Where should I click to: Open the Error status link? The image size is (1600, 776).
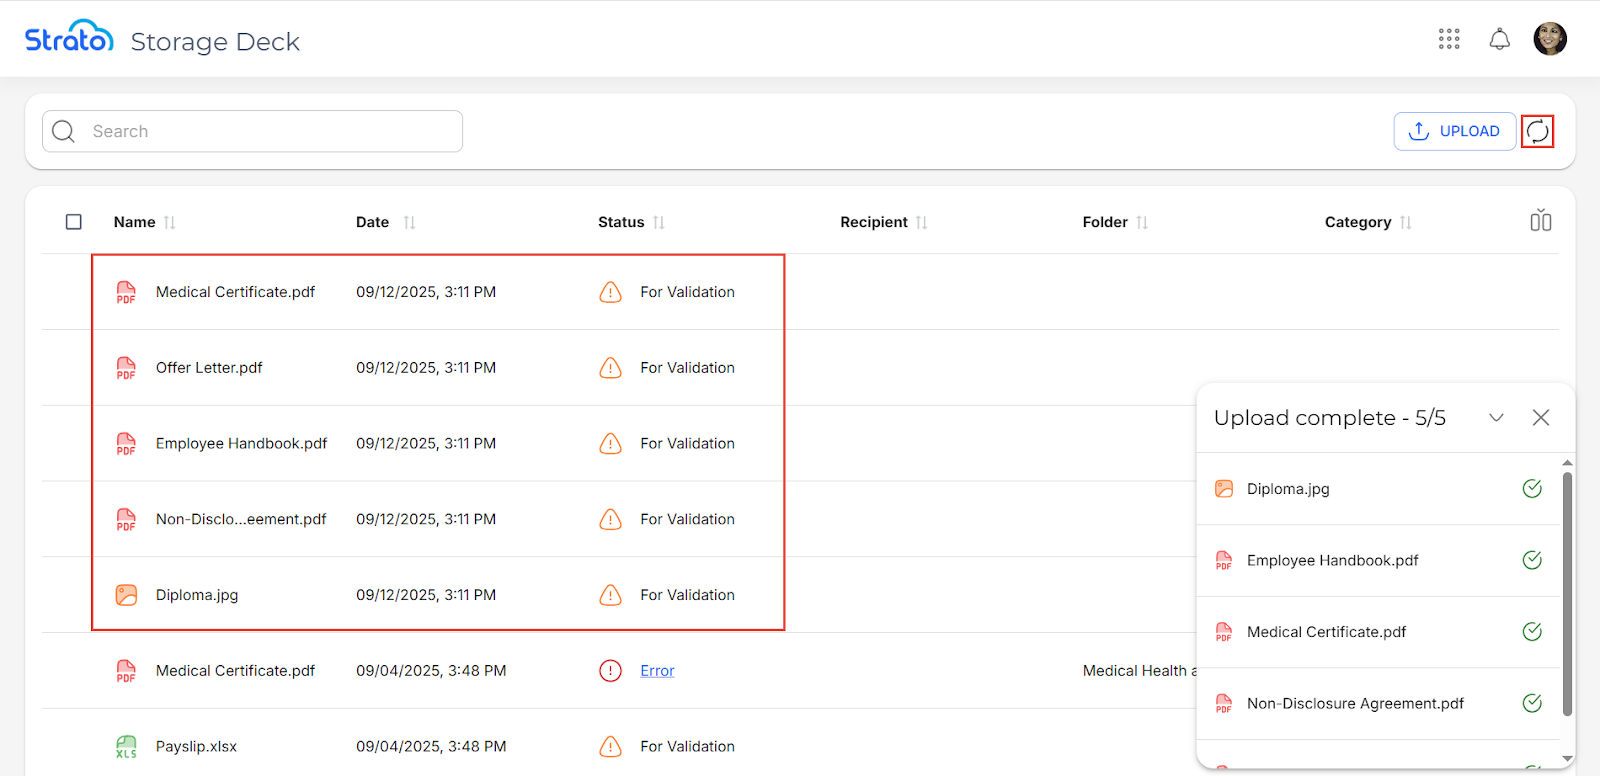coord(657,671)
